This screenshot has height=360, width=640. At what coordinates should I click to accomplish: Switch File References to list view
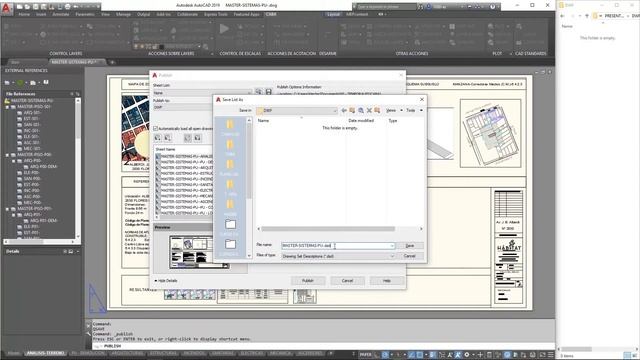[x=71, y=94]
